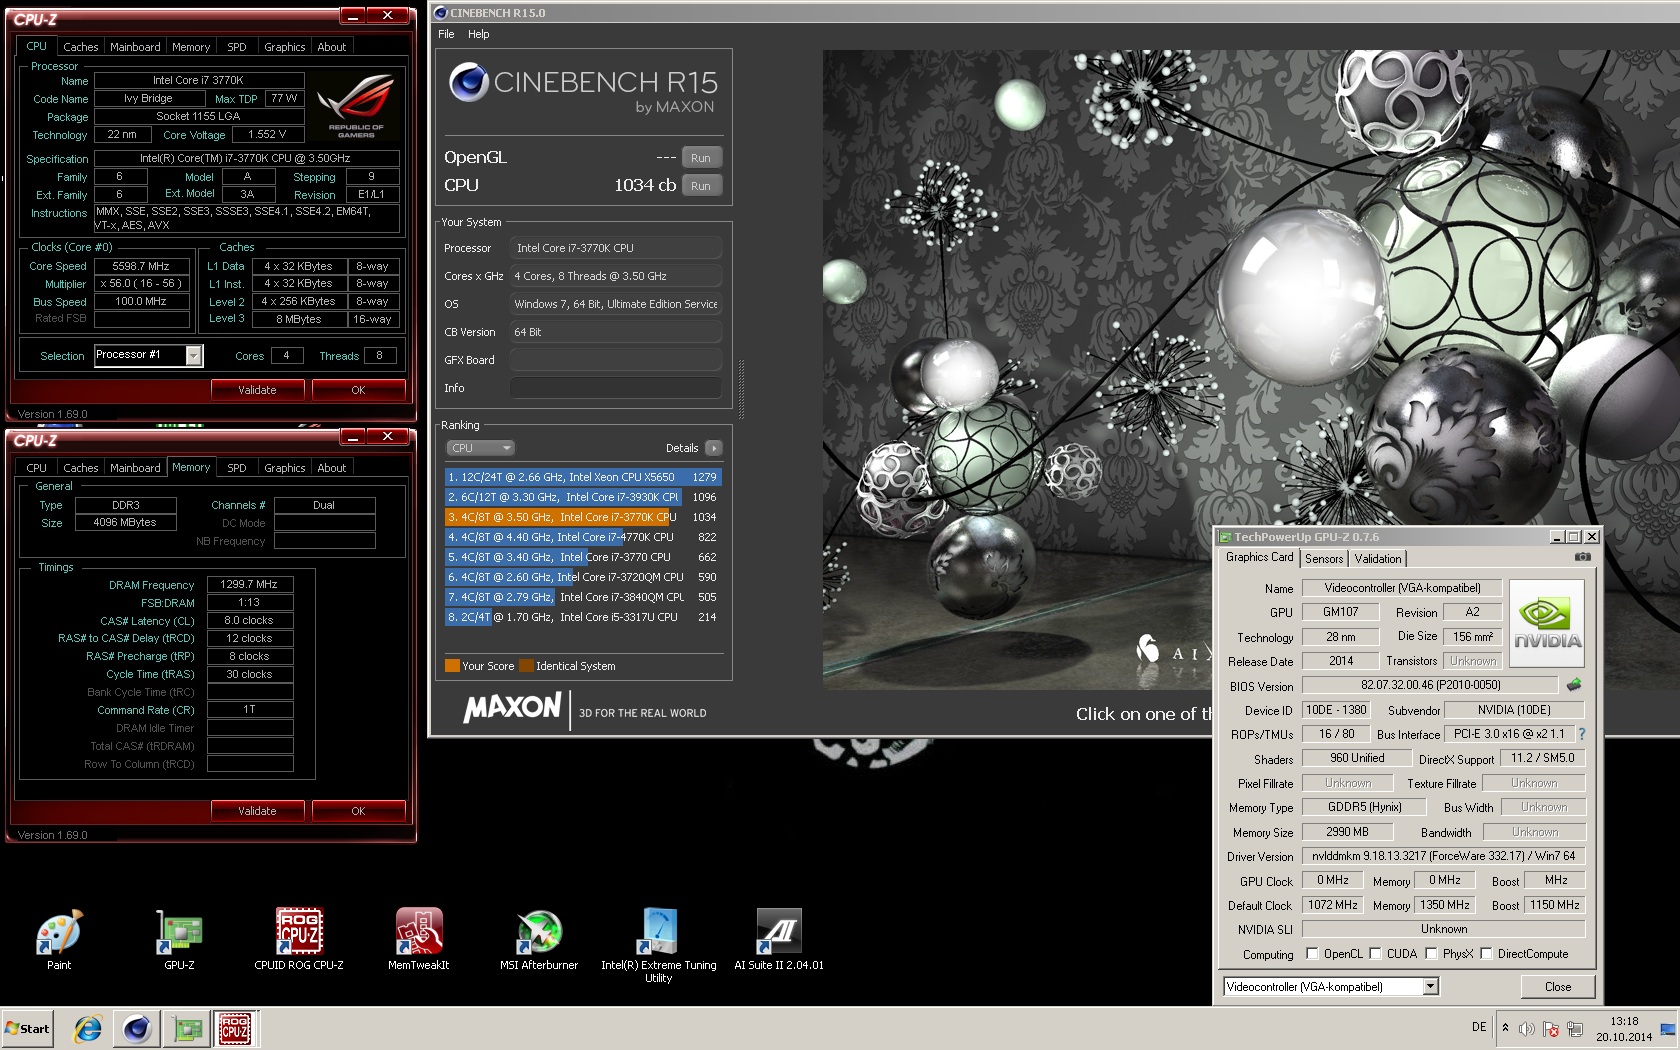This screenshot has height=1050, width=1680.
Task: Open the GPU-Z desktop shortcut
Action: tap(179, 939)
